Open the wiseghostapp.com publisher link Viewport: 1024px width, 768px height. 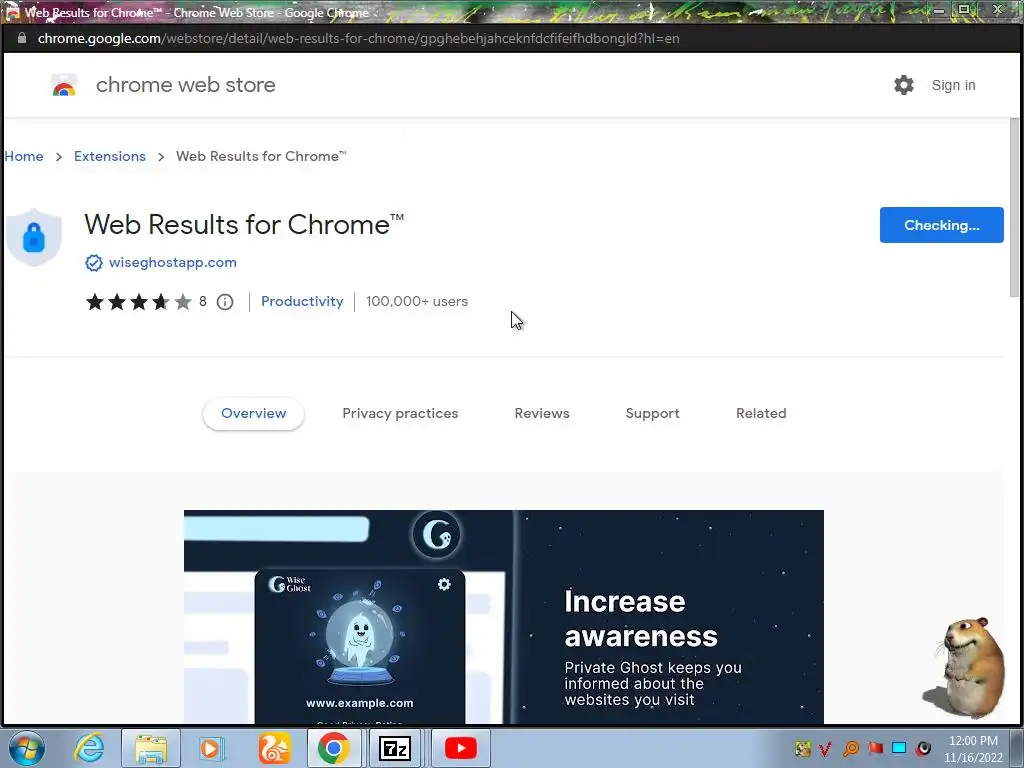pos(172,263)
